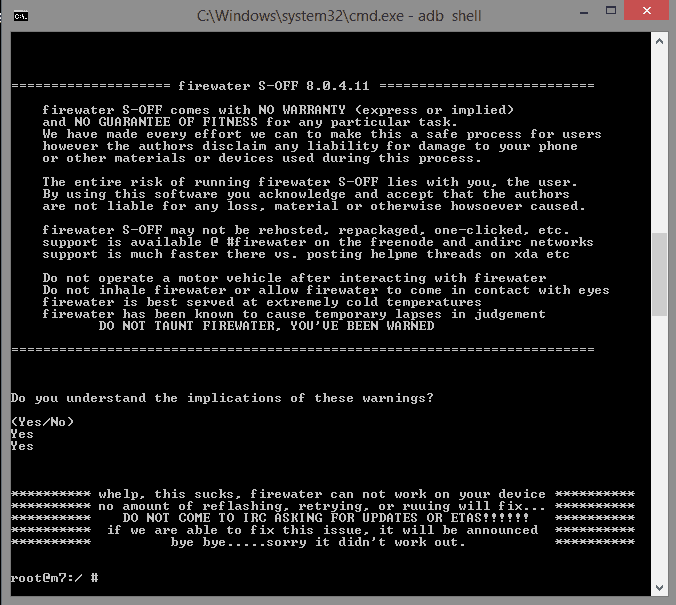The height and width of the screenshot is (605, 676).
Task: Click 'and NO GUARANTEE OF FITNESS' line
Action: point(250,122)
